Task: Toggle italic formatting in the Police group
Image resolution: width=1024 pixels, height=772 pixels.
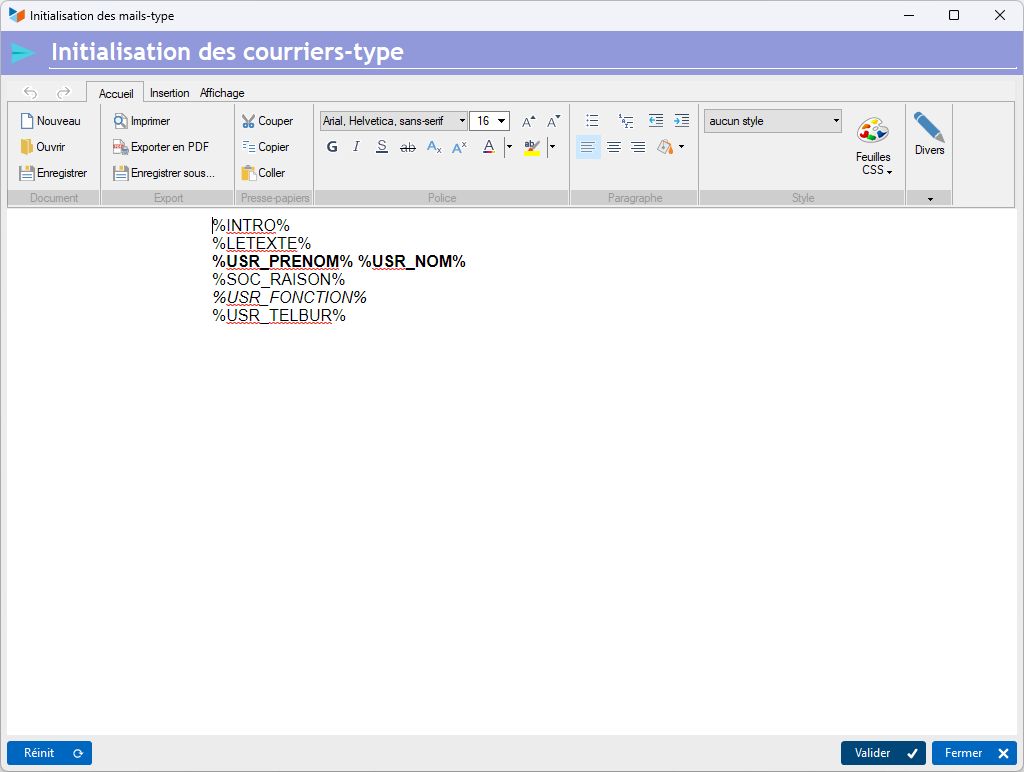Action: coord(356,147)
